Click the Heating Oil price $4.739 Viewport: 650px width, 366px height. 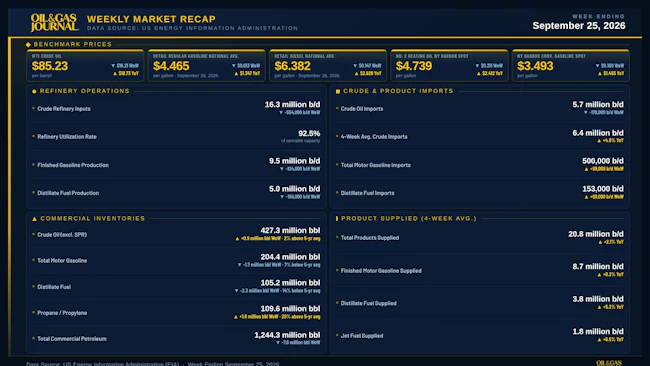(x=414, y=66)
